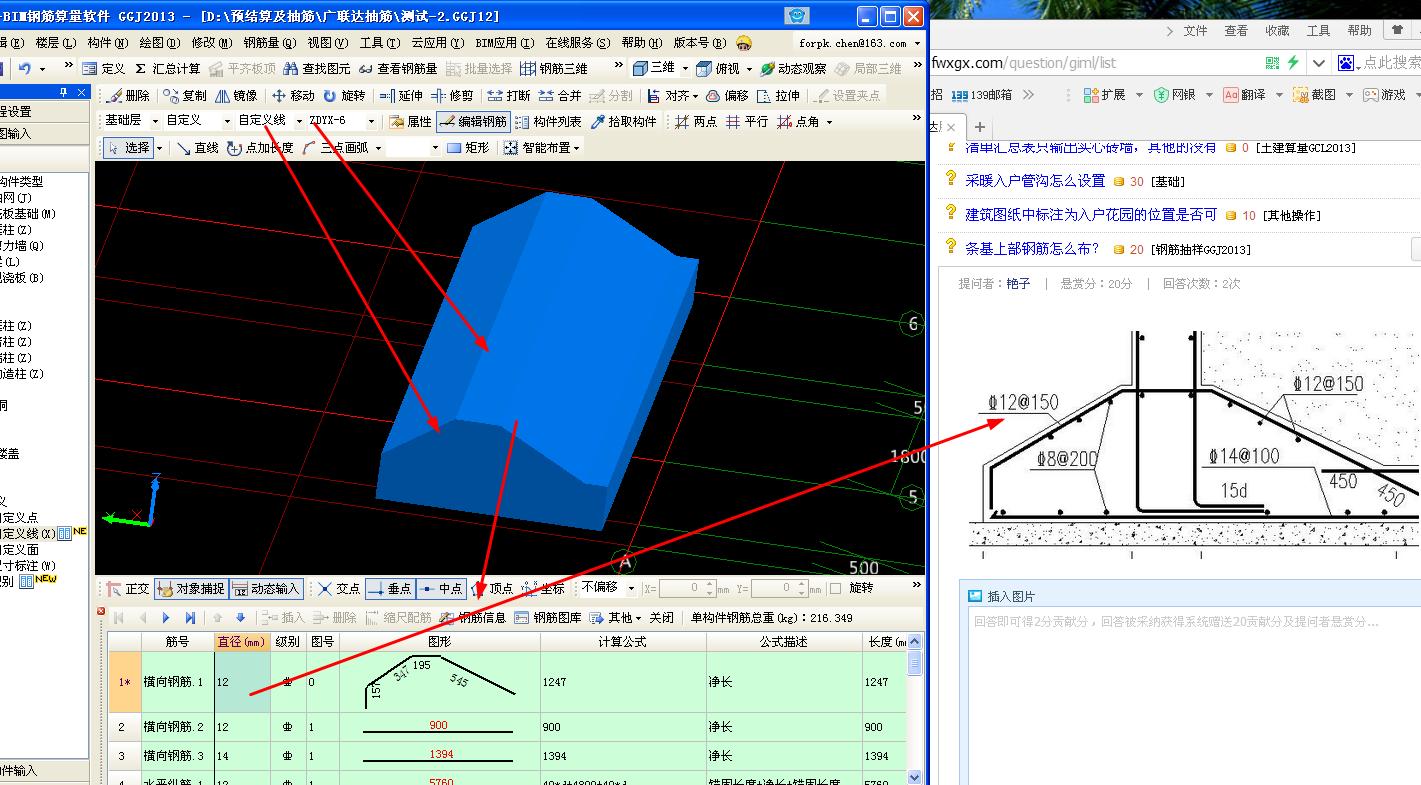Toggle 对象捕捉 (Object Snap)

point(190,589)
